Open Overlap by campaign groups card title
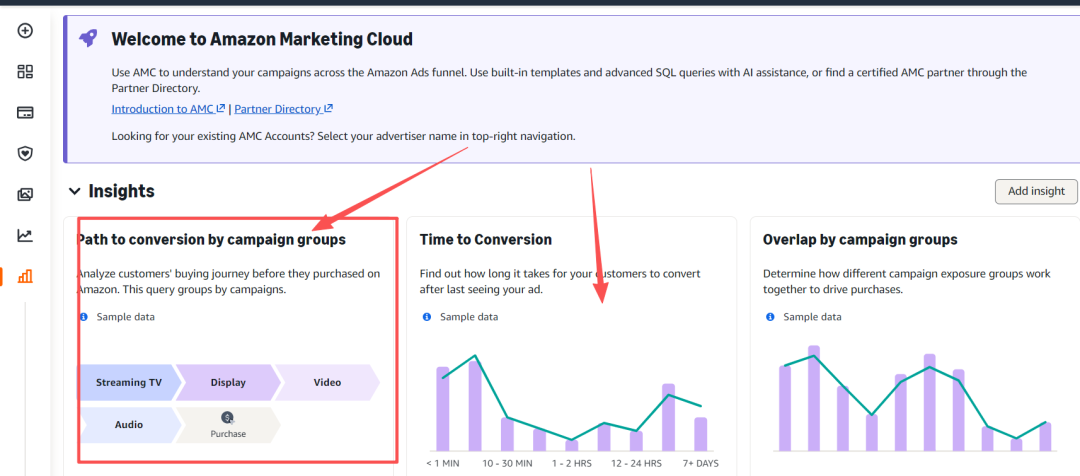The width and height of the screenshot is (1080, 476). (859, 240)
